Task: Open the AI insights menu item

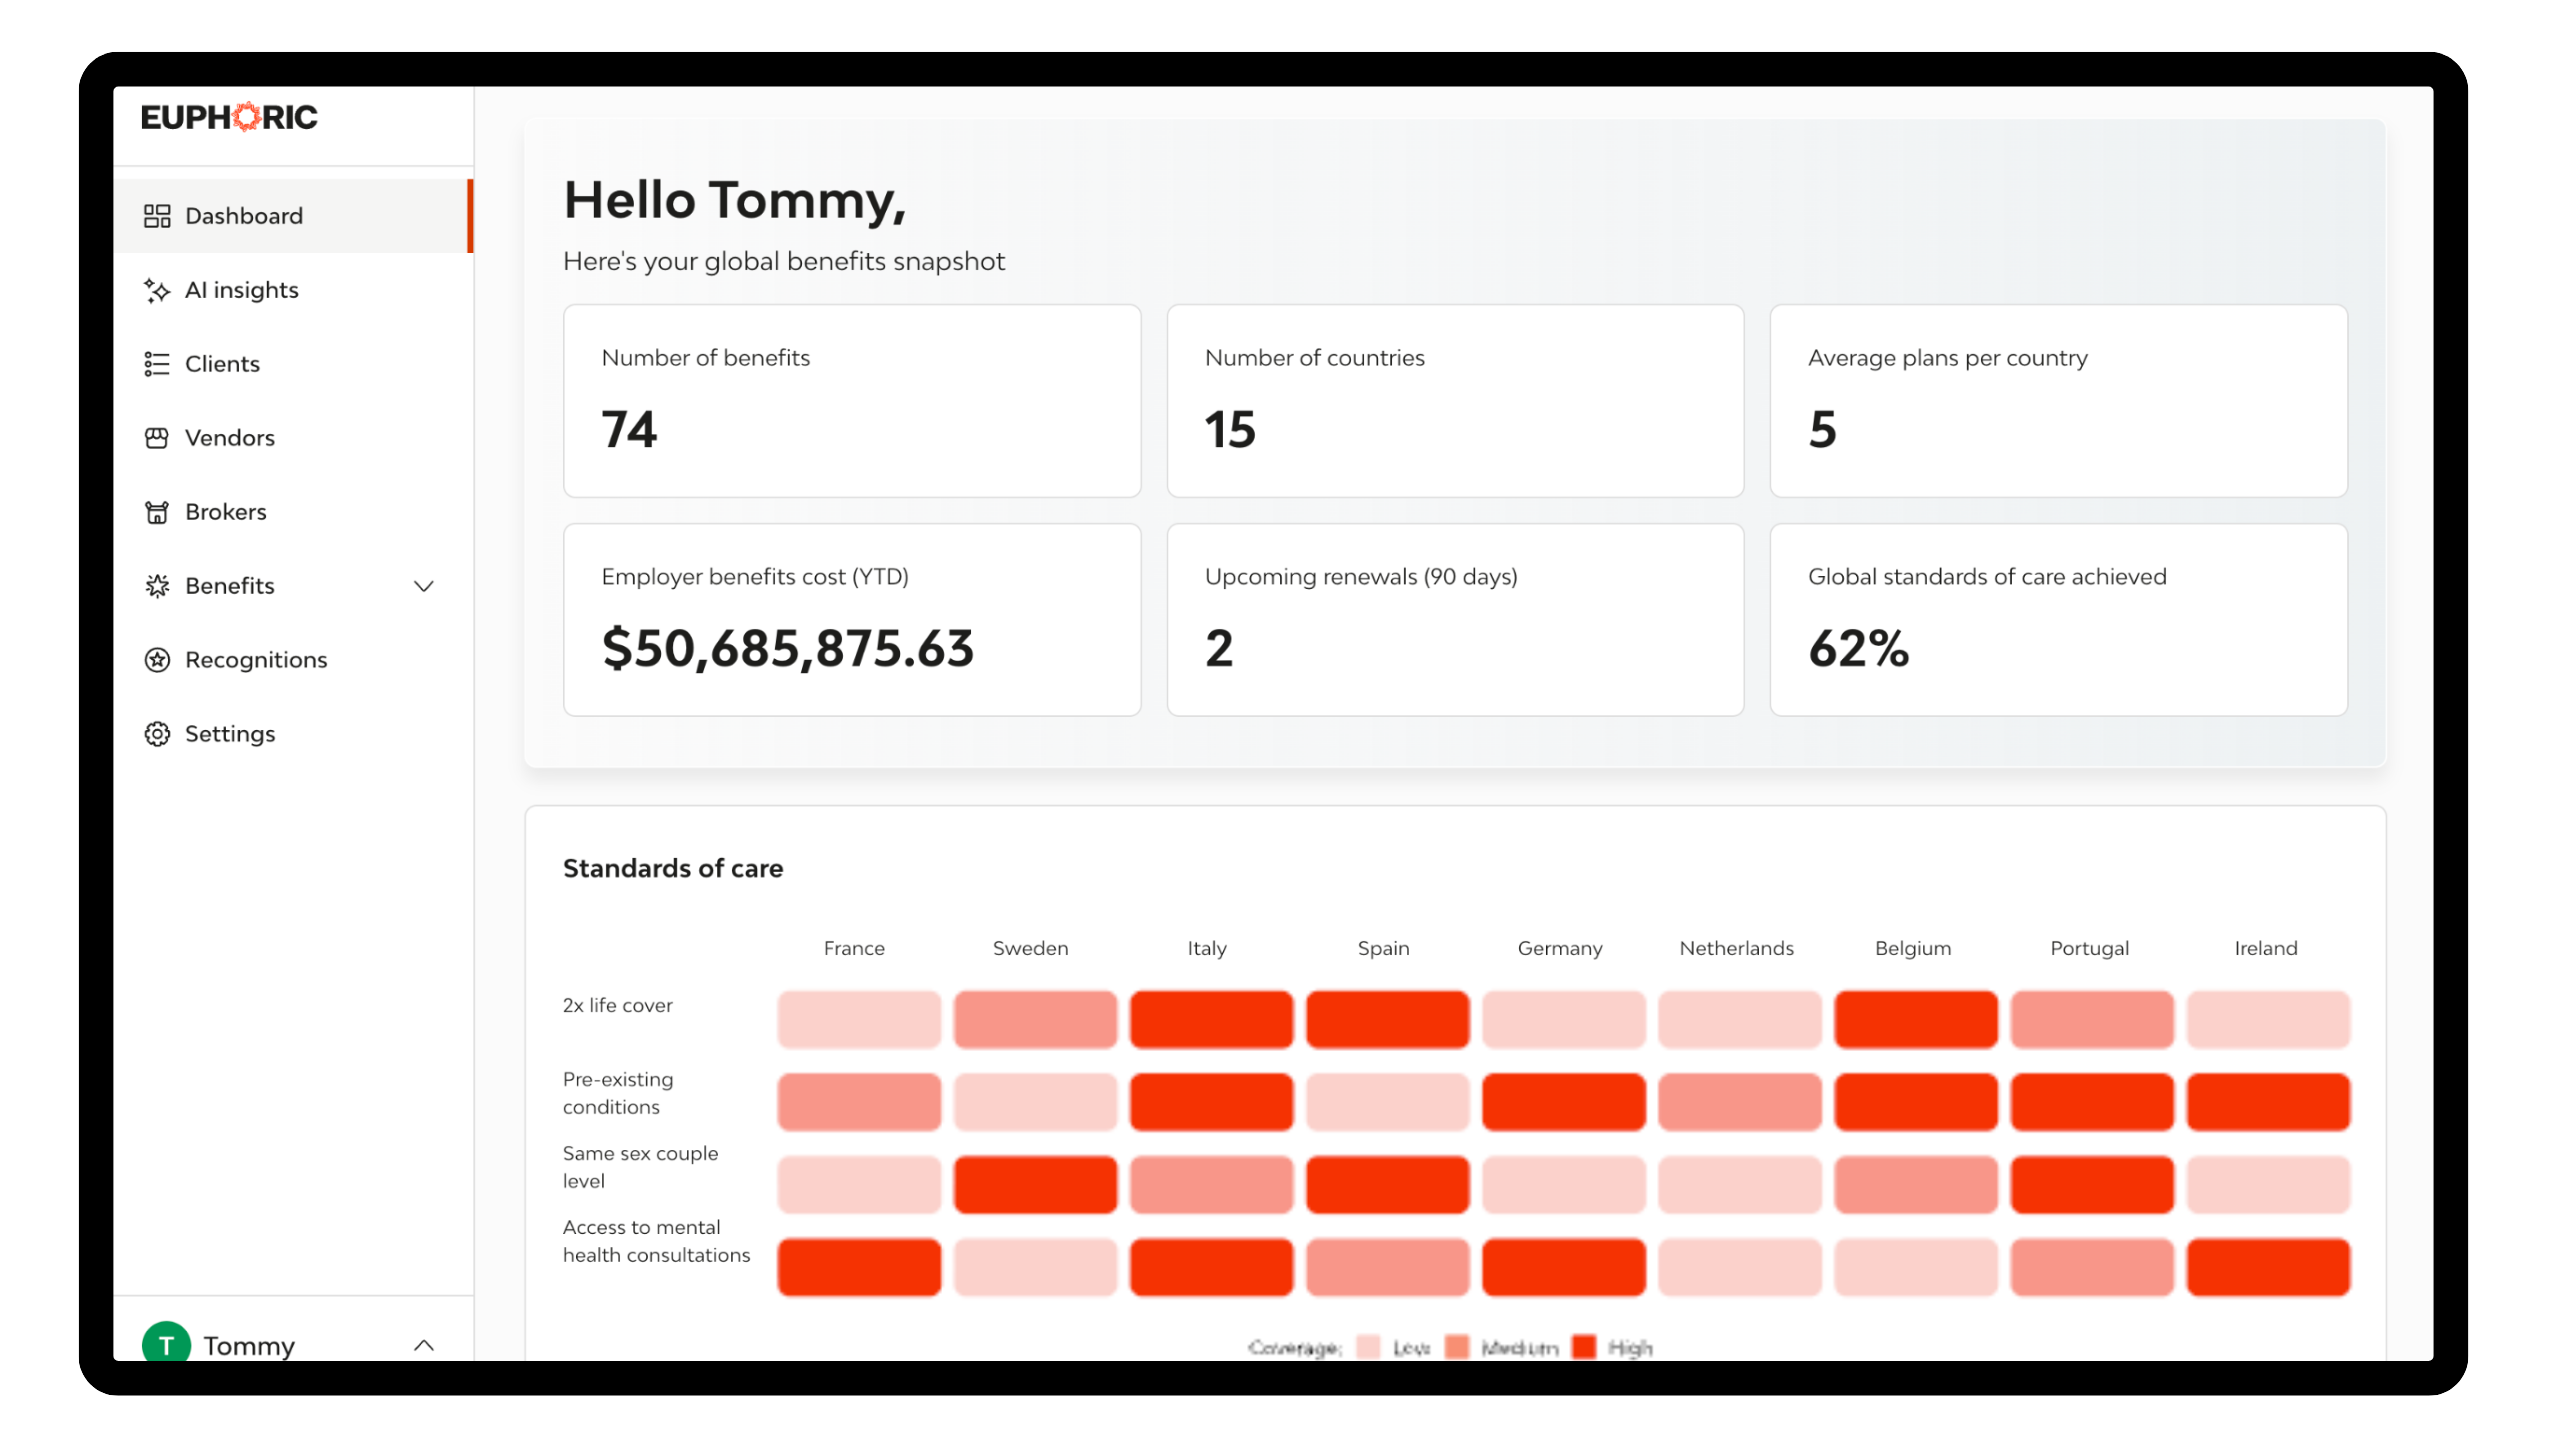Action: click(x=242, y=290)
